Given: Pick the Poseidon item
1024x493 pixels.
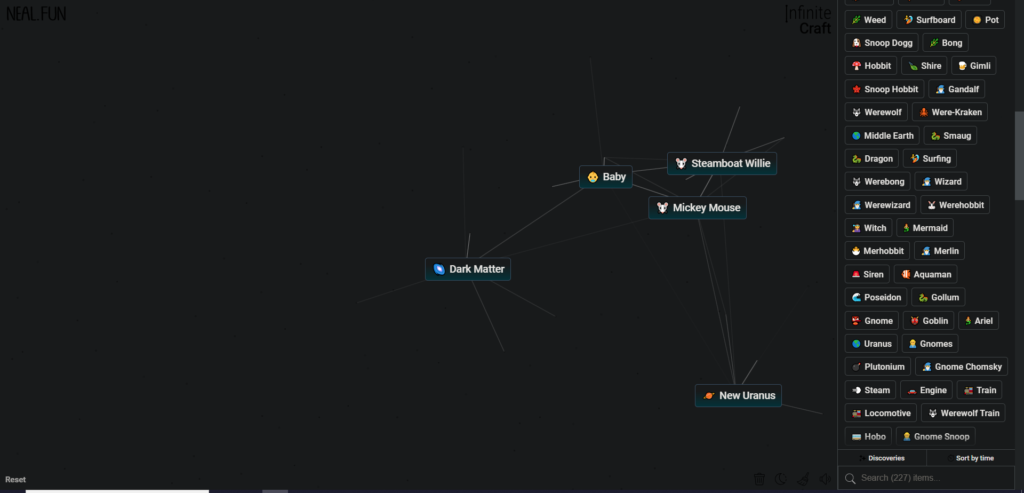Looking at the screenshot, I should click(x=876, y=297).
